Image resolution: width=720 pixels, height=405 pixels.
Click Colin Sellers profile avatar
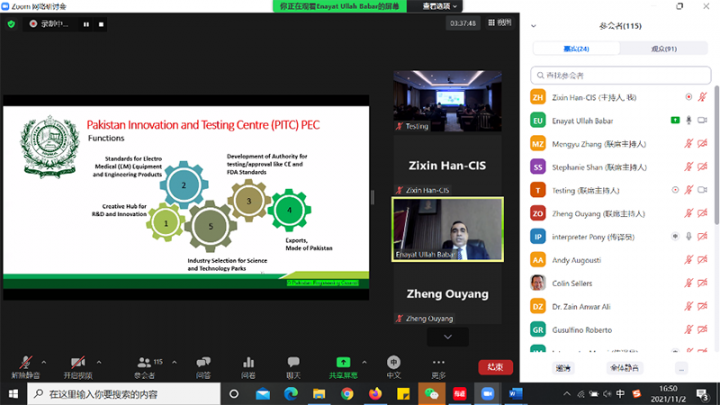[538, 283]
